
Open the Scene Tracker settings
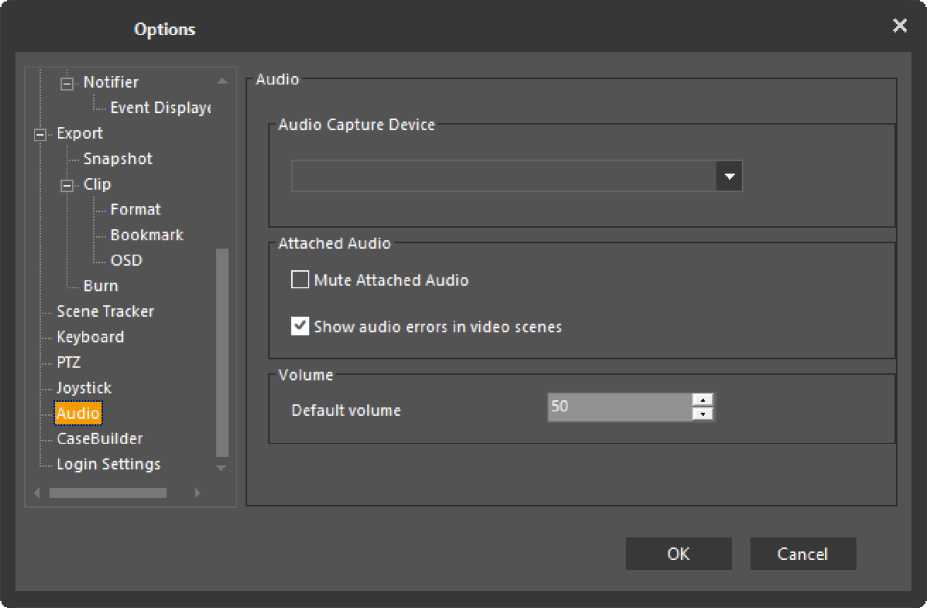pyautogui.click(x=105, y=312)
